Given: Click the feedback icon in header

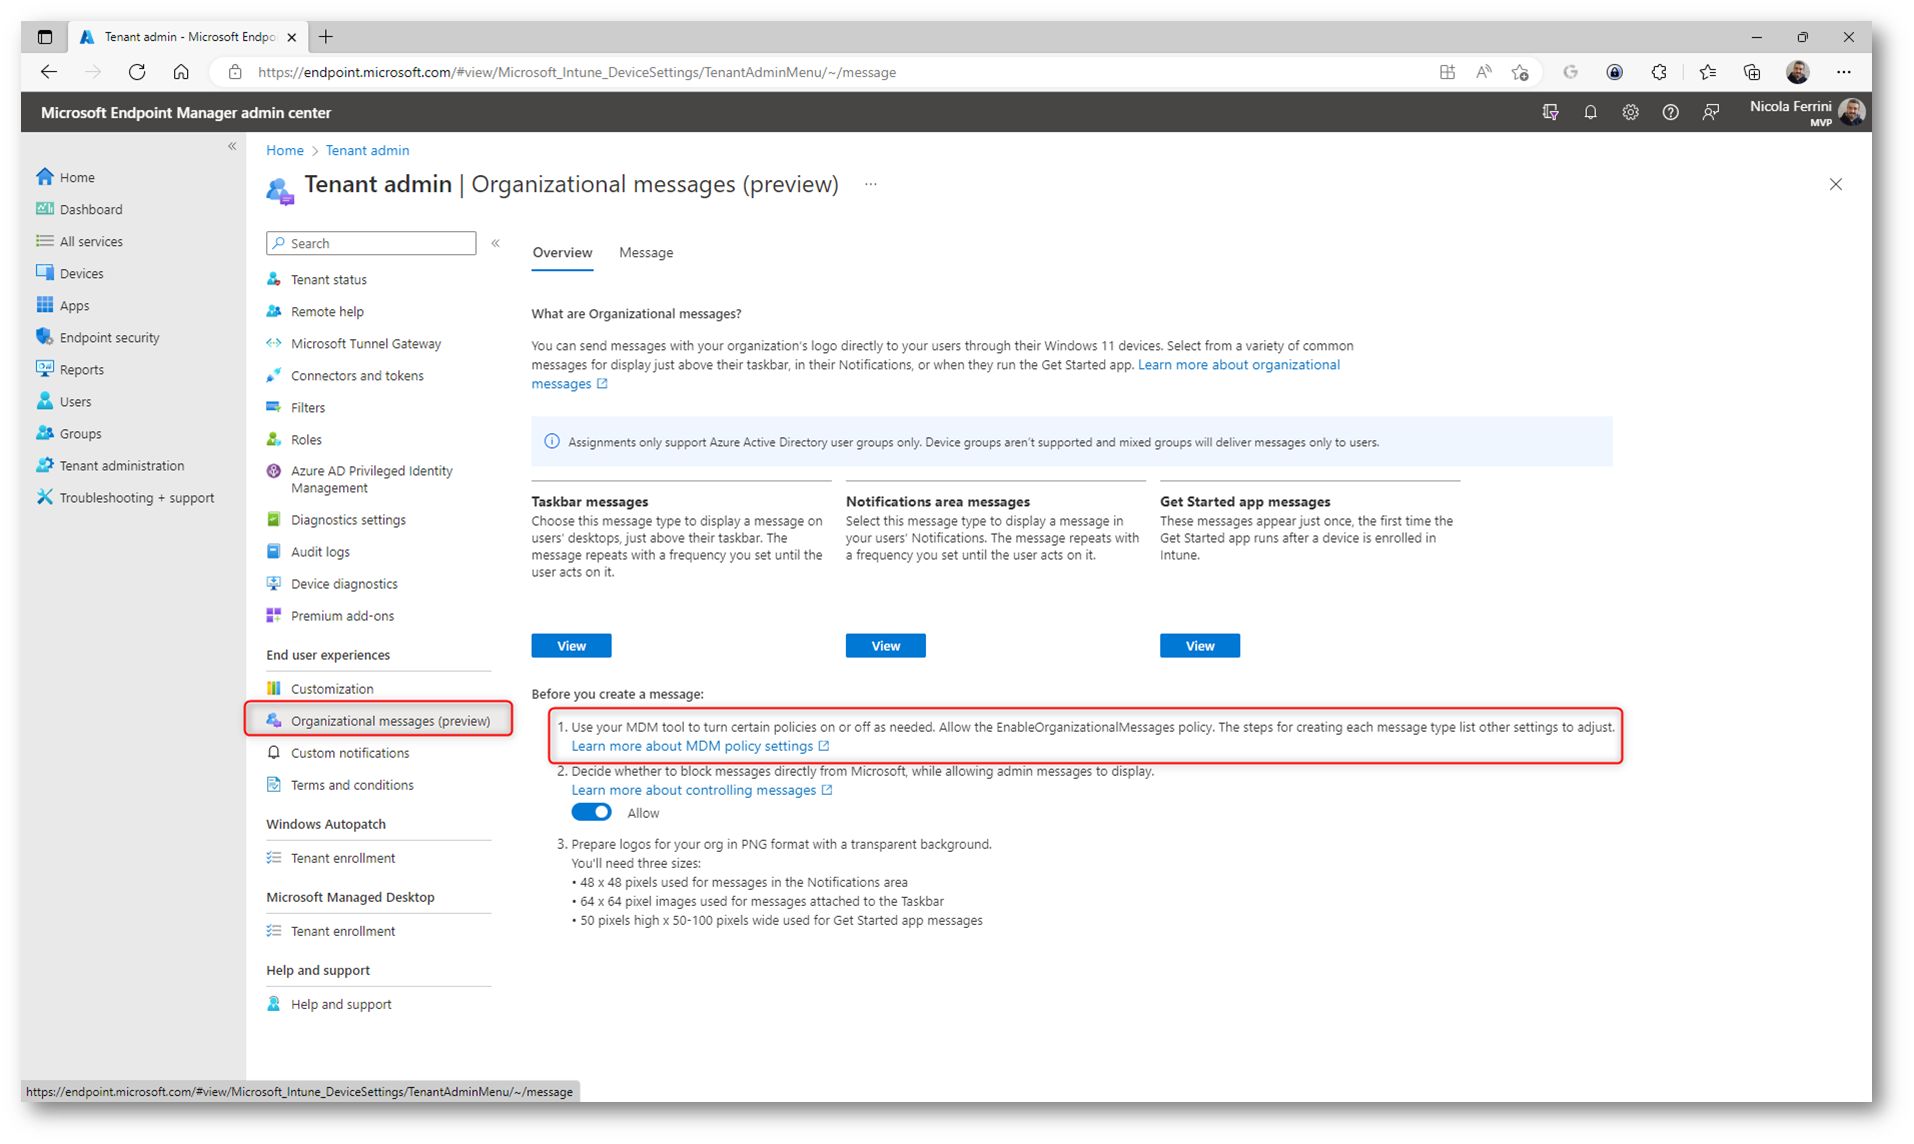Looking at the screenshot, I should (x=1710, y=112).
